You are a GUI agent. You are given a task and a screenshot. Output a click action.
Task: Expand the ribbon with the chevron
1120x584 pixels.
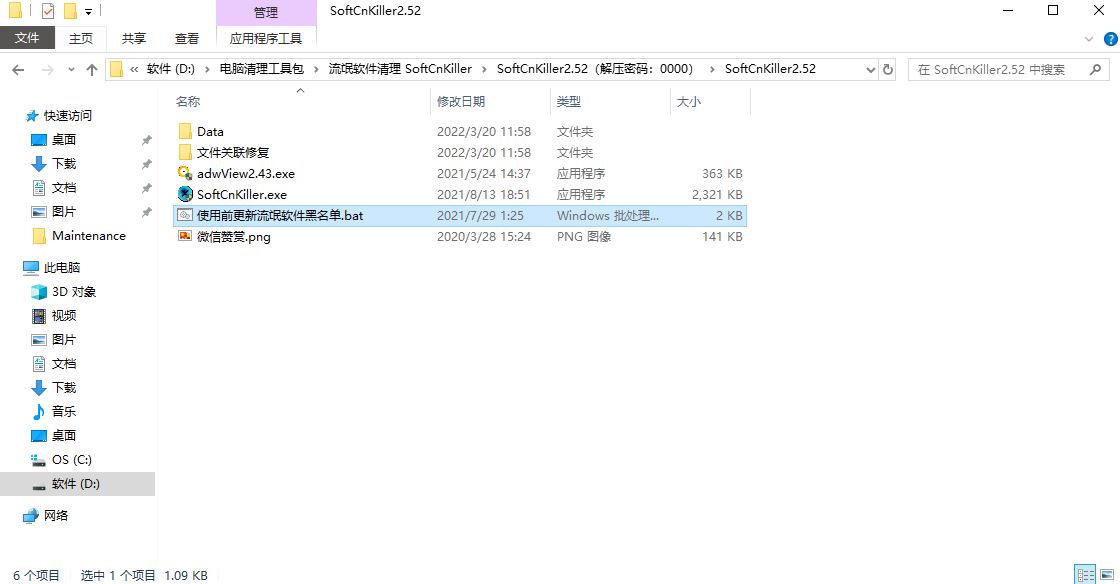[1086, 38]
